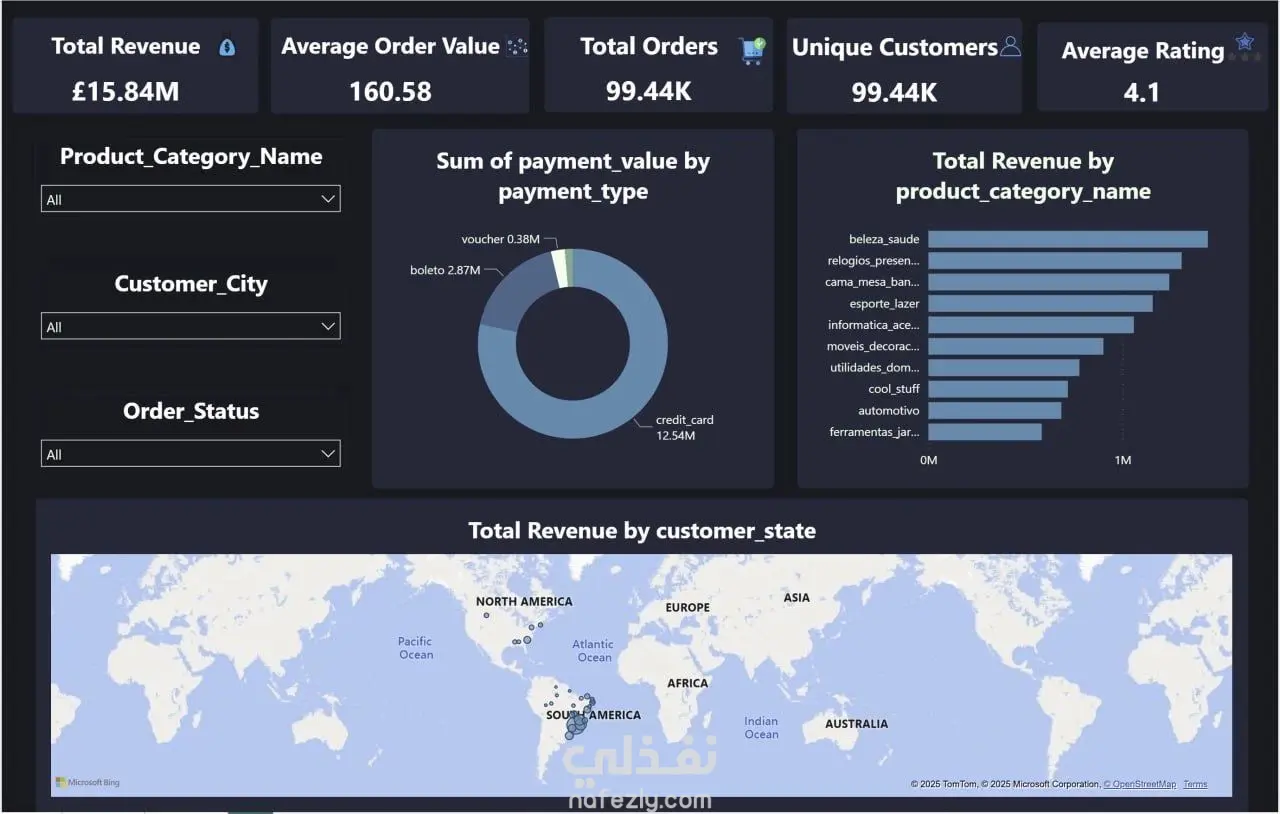Image resolution: width=1280 pixels, height=814 pixels.
Task: Click the ferramentas_jar... revenue bar
Action: 985,432
